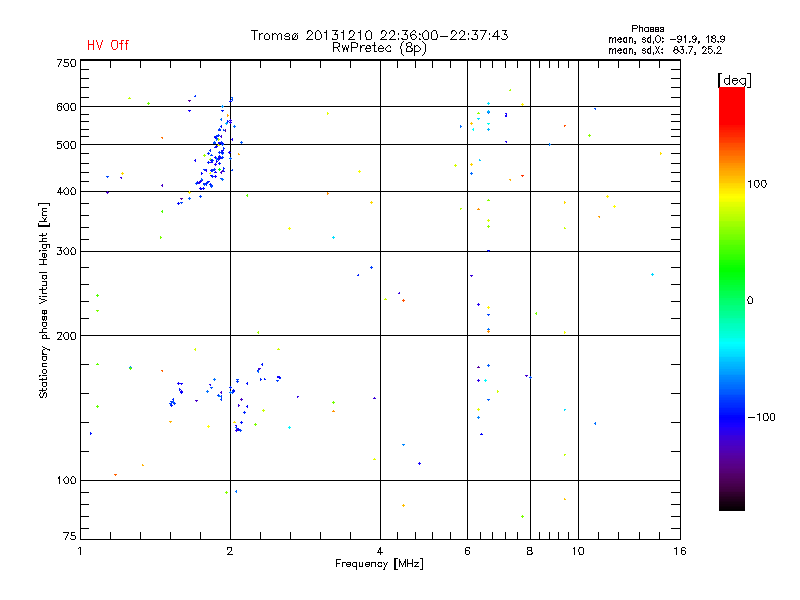
Task: Click the colorbar '-100' tick label
Action: pos(761,417)
